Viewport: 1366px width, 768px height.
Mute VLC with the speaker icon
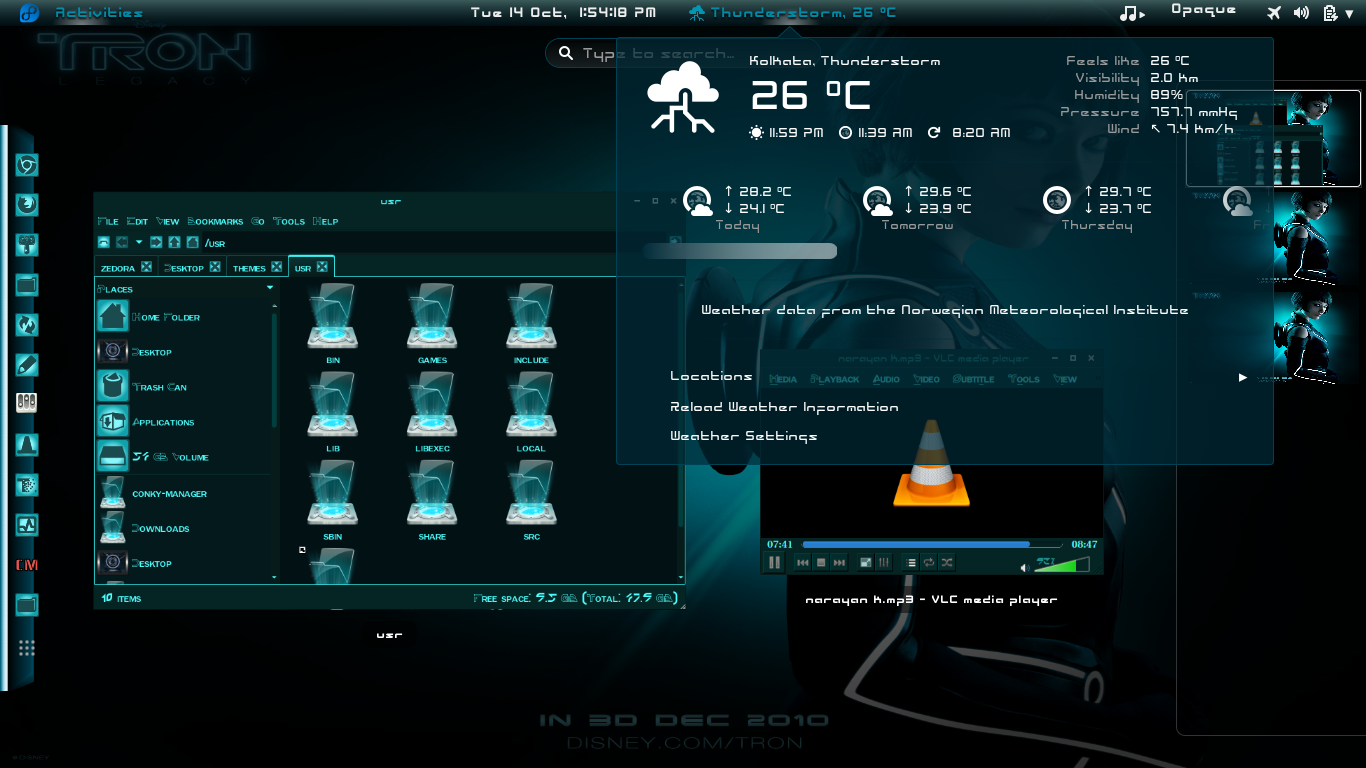click(x=1025, y=567)
